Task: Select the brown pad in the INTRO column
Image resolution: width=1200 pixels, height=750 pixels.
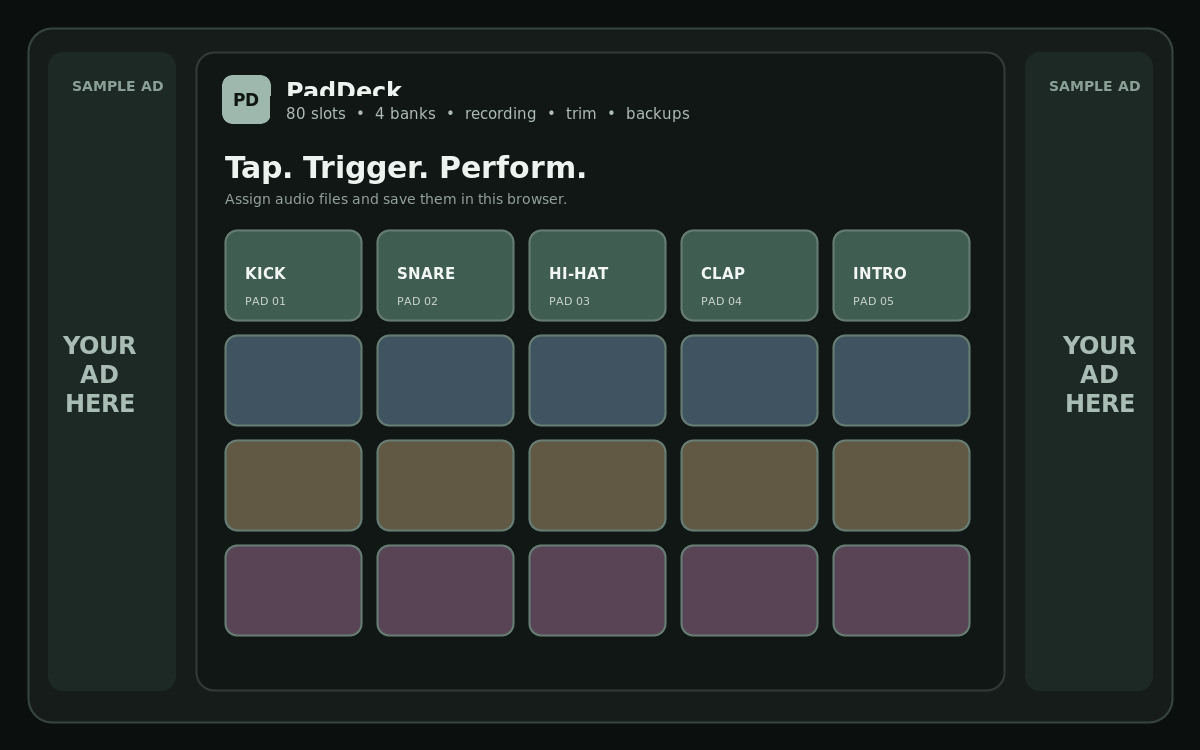Action: (x=901, y=485)
